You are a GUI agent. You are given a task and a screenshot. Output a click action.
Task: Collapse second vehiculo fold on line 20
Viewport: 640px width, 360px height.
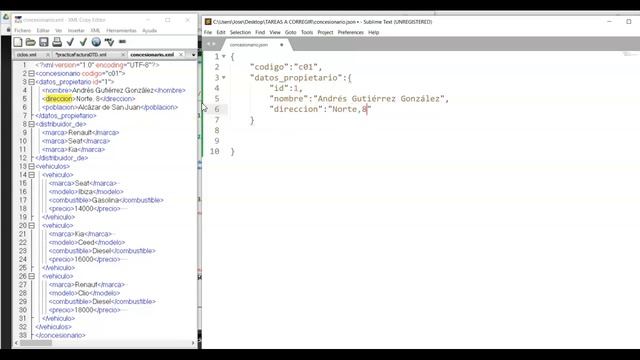31,226
